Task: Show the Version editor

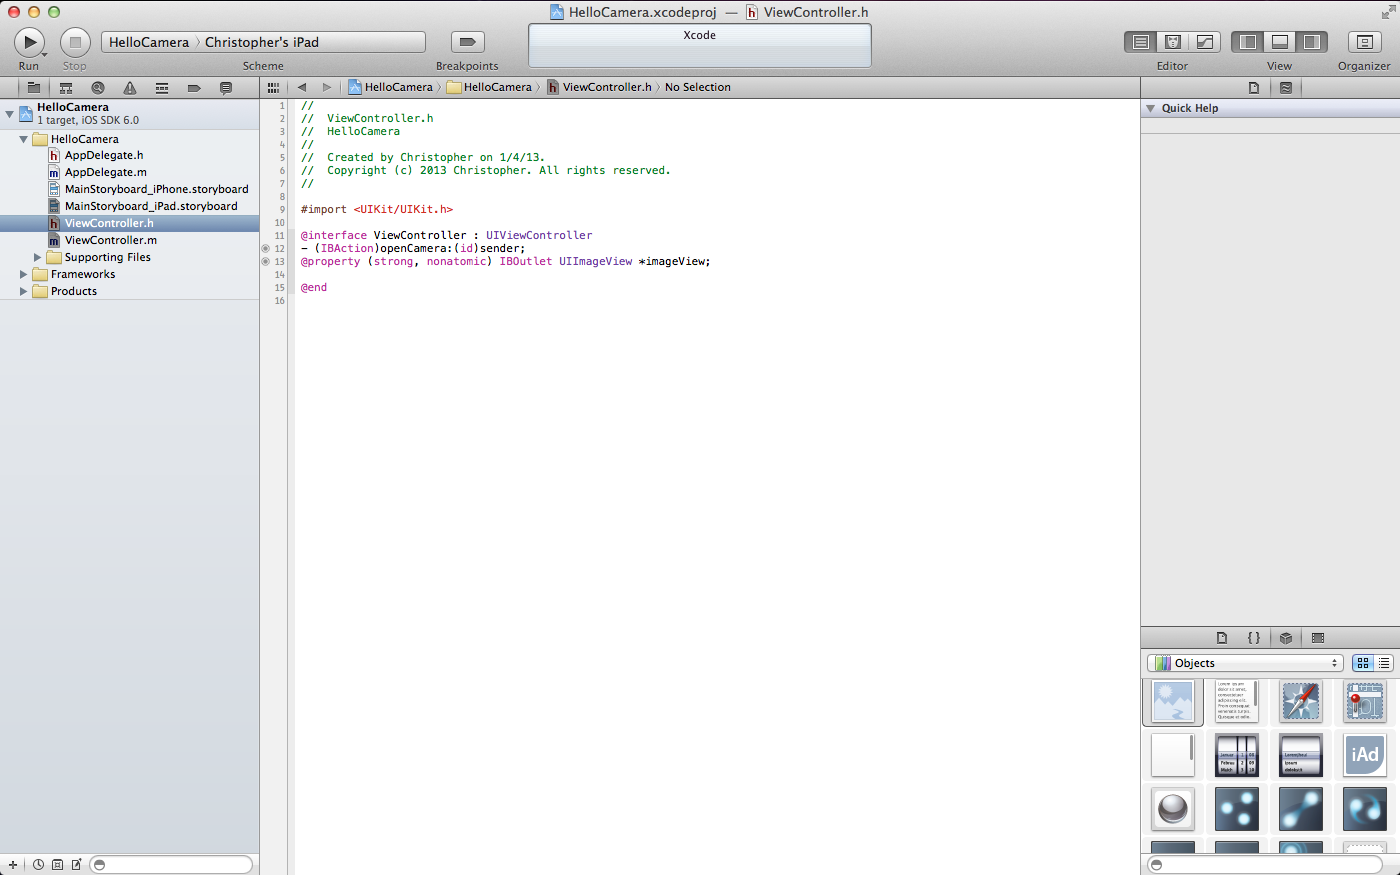Action: click(1205, 42)
